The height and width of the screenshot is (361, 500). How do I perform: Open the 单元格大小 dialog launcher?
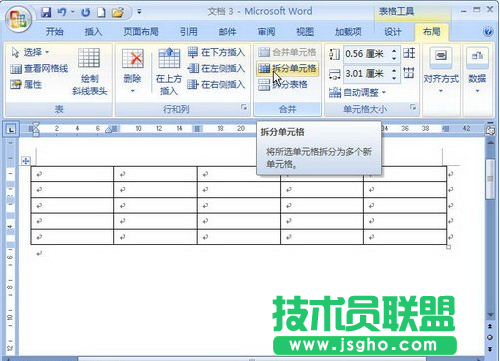click(x=413, y=107)
